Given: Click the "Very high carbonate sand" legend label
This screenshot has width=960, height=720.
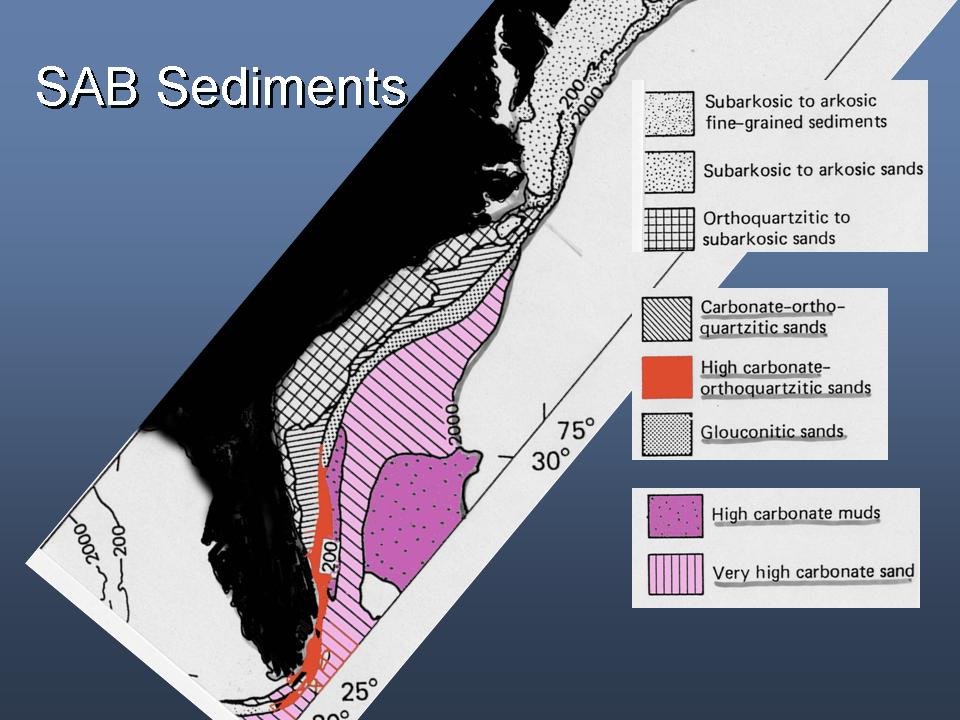Looking at the screenshot, I should pos(812,572).
